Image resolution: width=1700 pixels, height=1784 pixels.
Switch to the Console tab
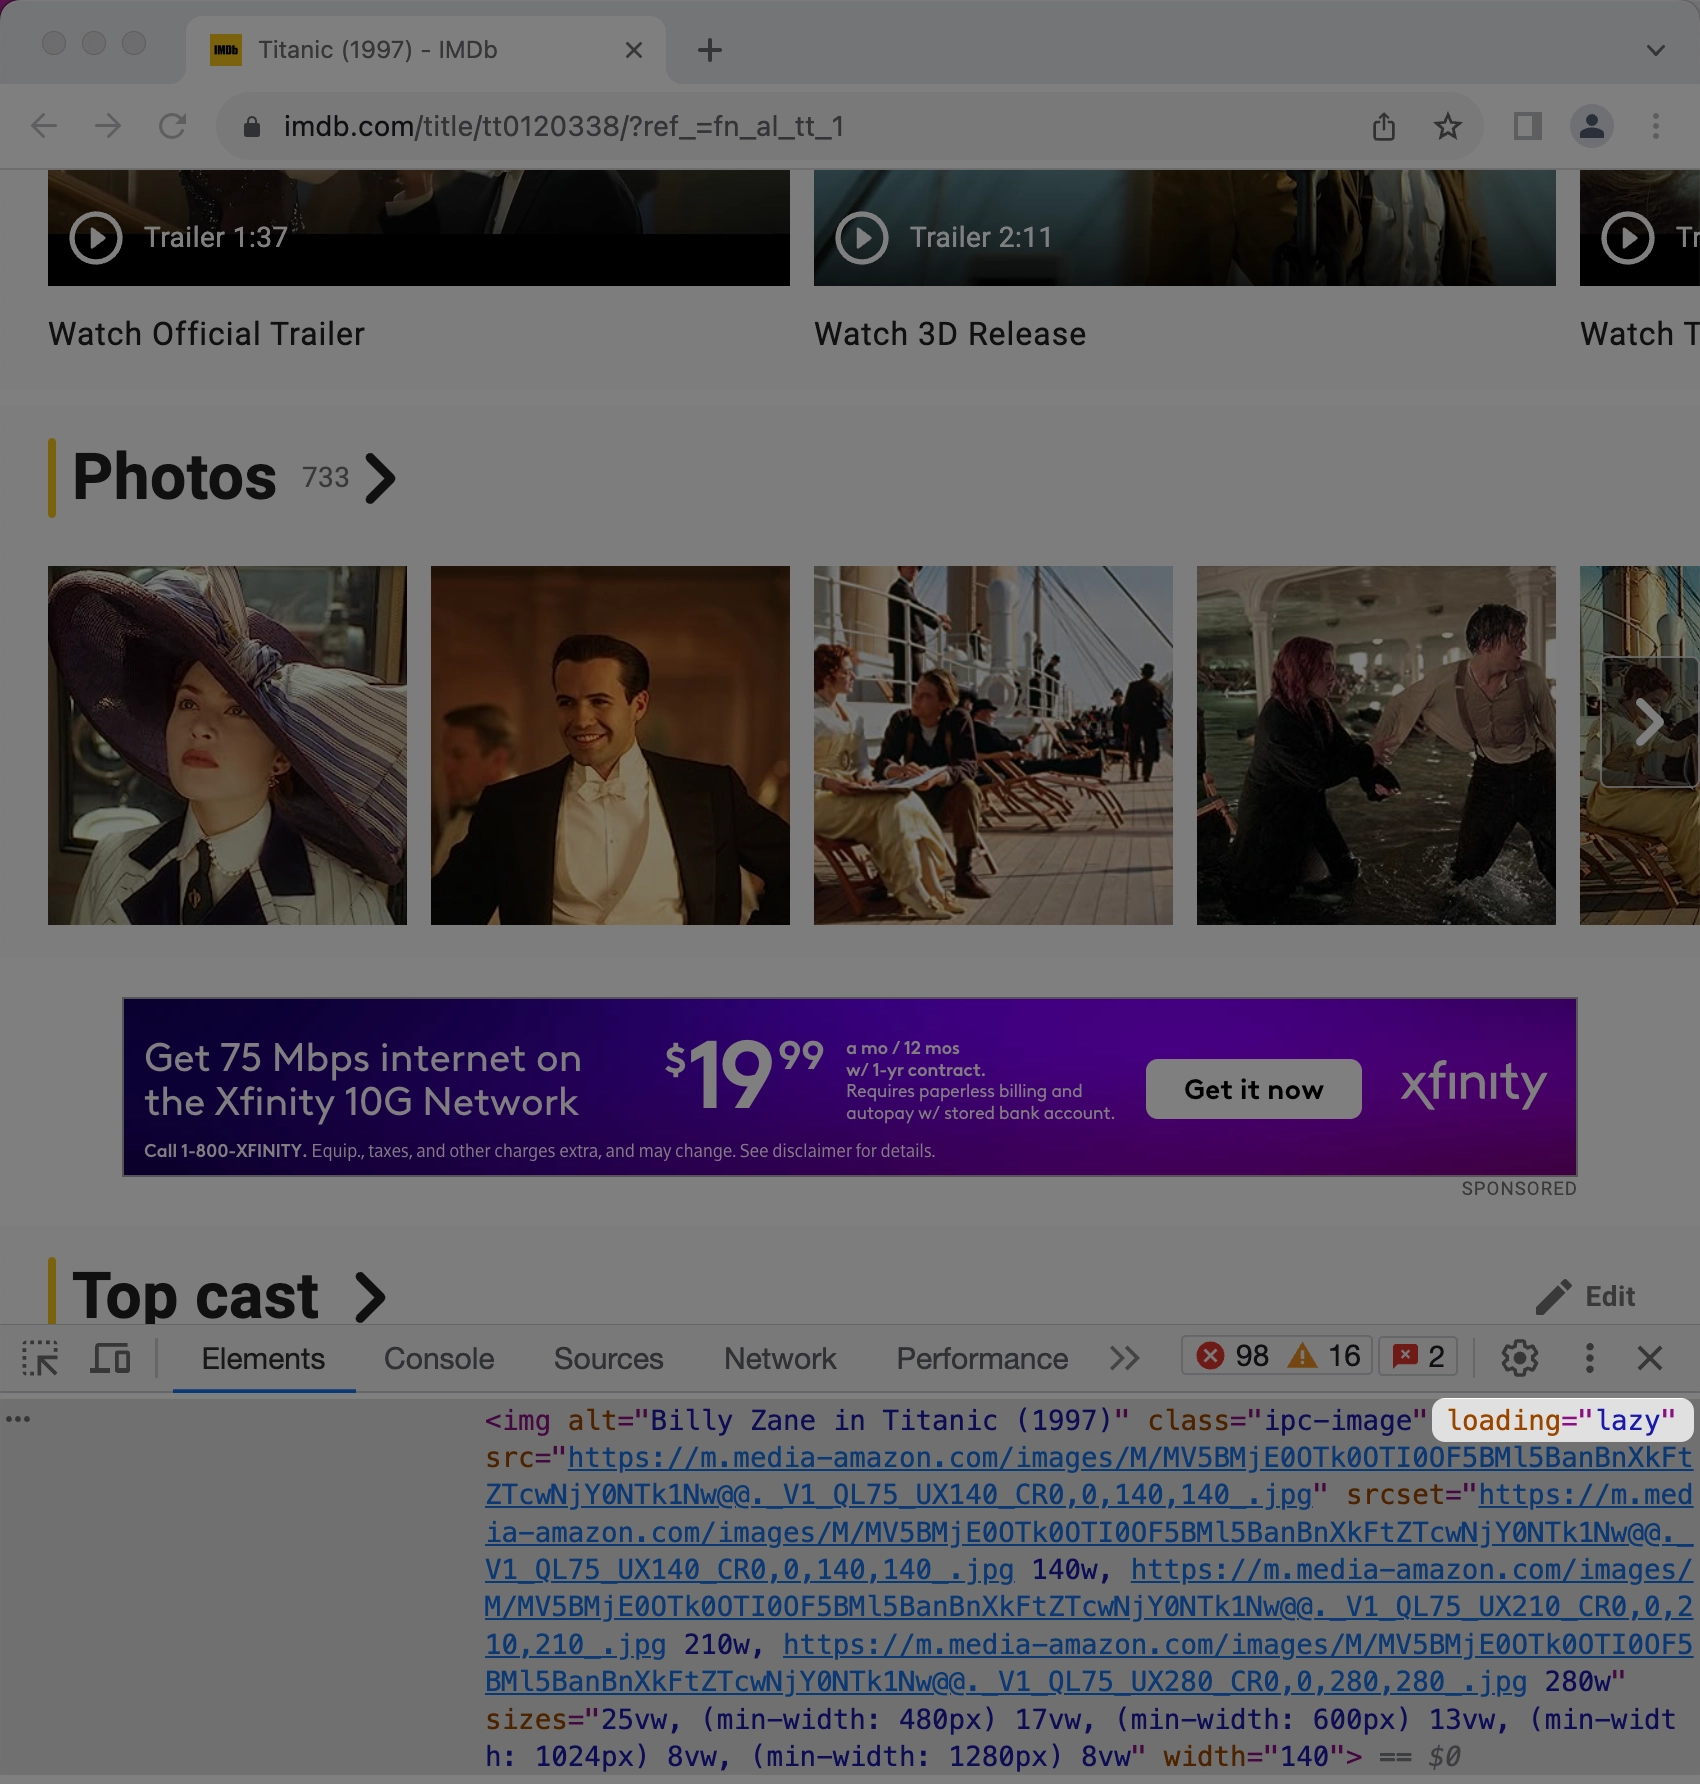[x=439, y=1358]
